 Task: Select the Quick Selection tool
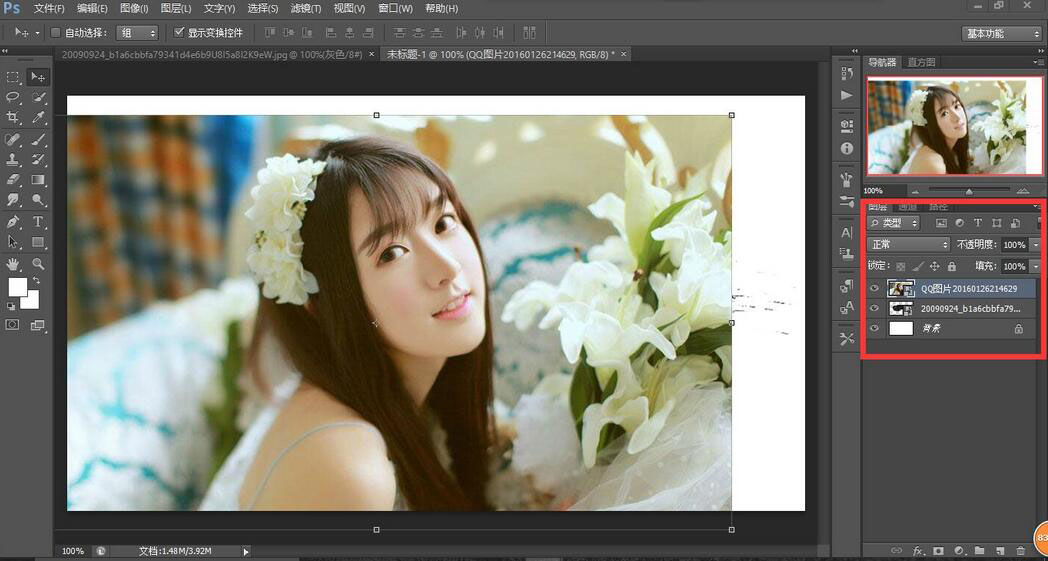(38, 97)
